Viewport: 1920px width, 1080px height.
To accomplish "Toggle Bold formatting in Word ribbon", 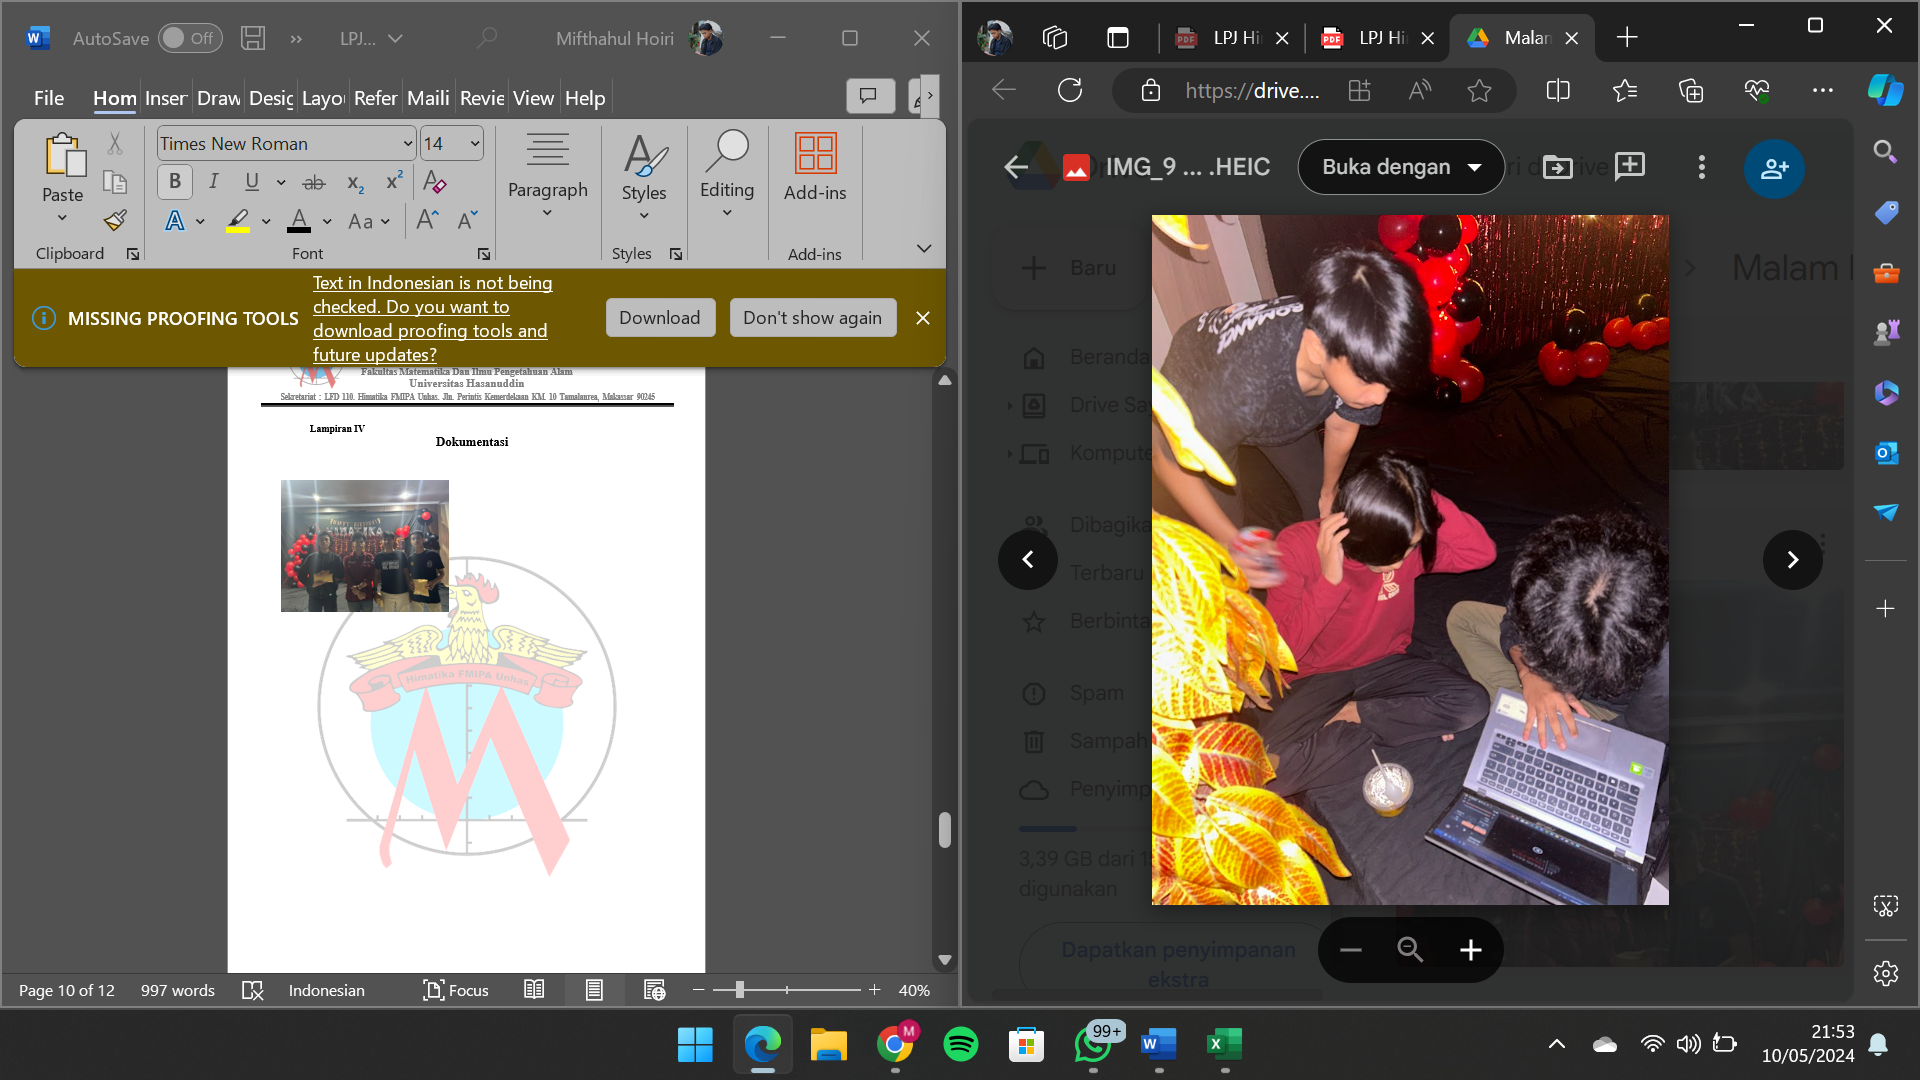I will coord(175,182).
